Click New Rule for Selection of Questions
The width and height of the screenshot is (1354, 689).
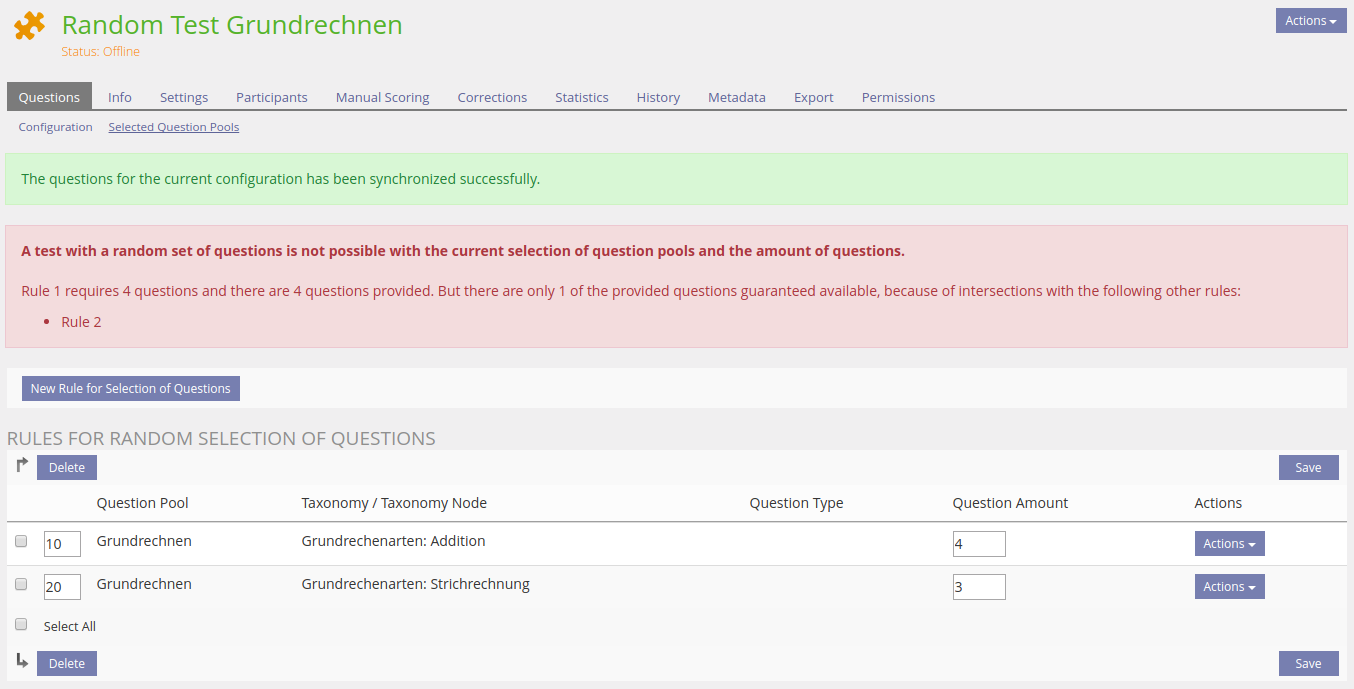[131, 389]
